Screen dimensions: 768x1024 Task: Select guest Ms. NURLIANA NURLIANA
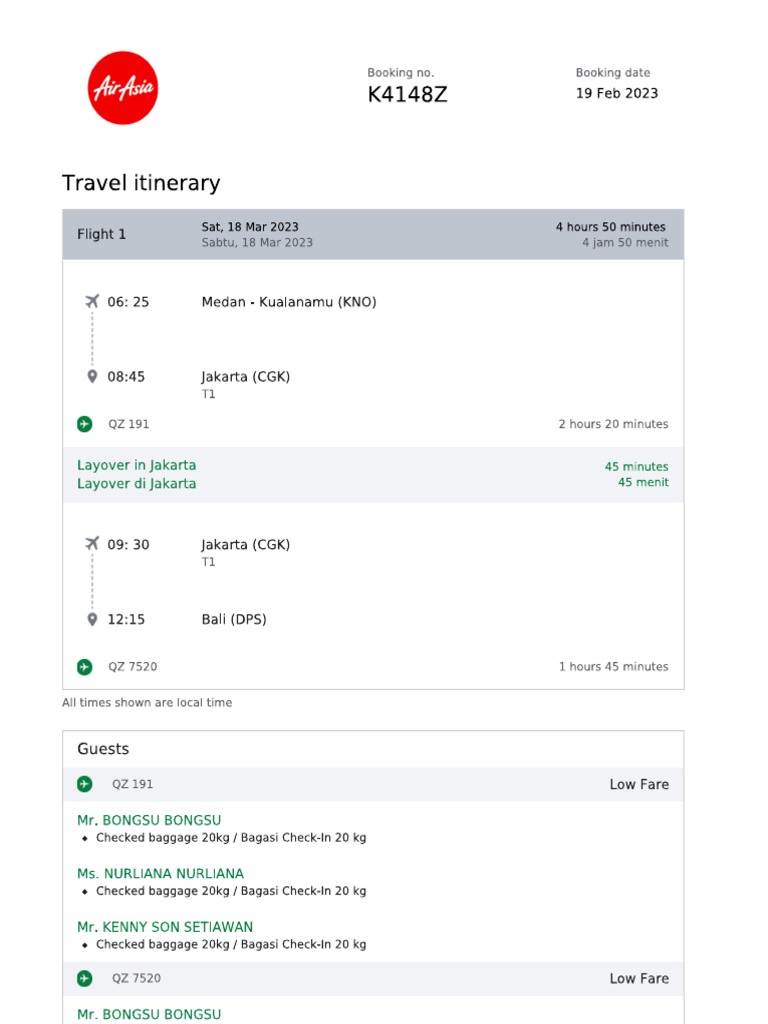tap(160, 873)
